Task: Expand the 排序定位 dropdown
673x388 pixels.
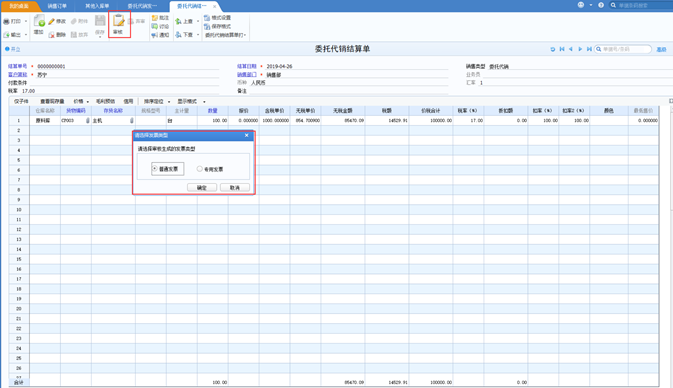Action: point(169,102)
